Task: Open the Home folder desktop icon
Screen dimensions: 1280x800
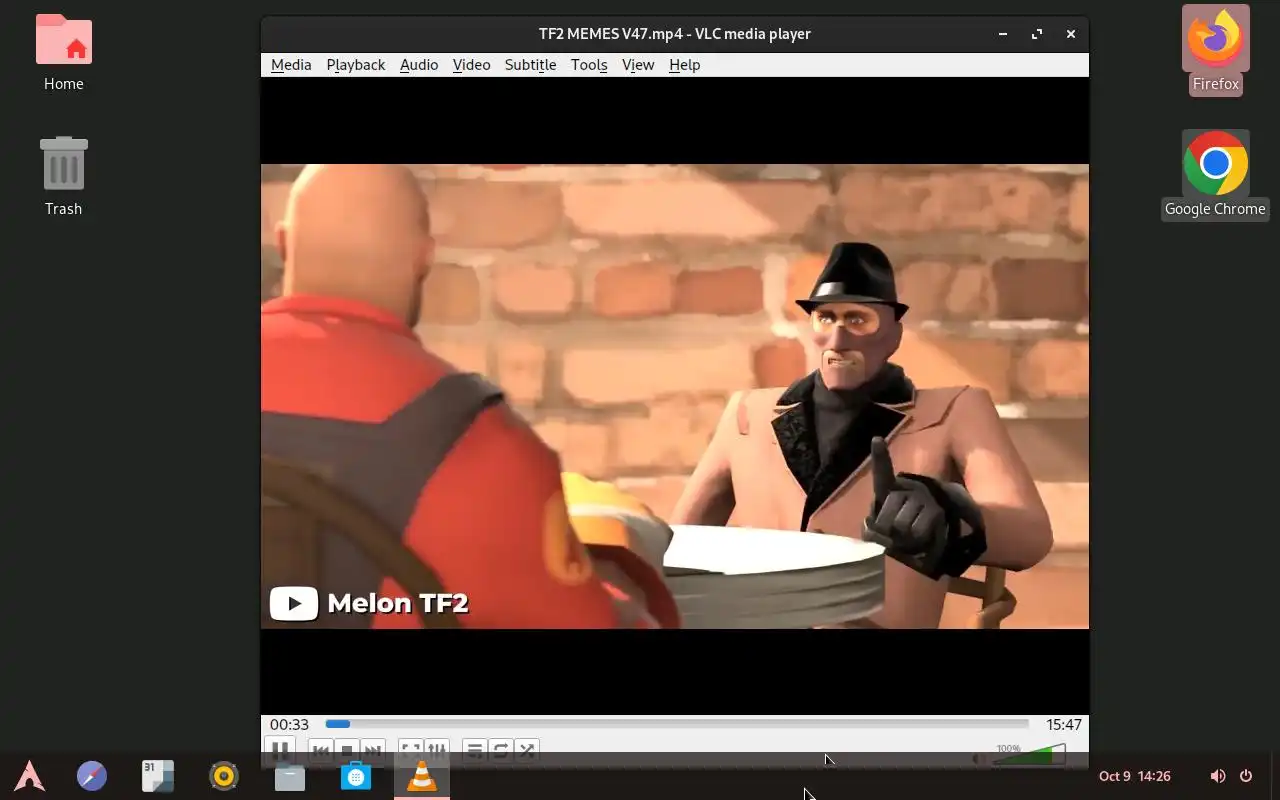Action: pyautogui.click(x=63, y=52)
